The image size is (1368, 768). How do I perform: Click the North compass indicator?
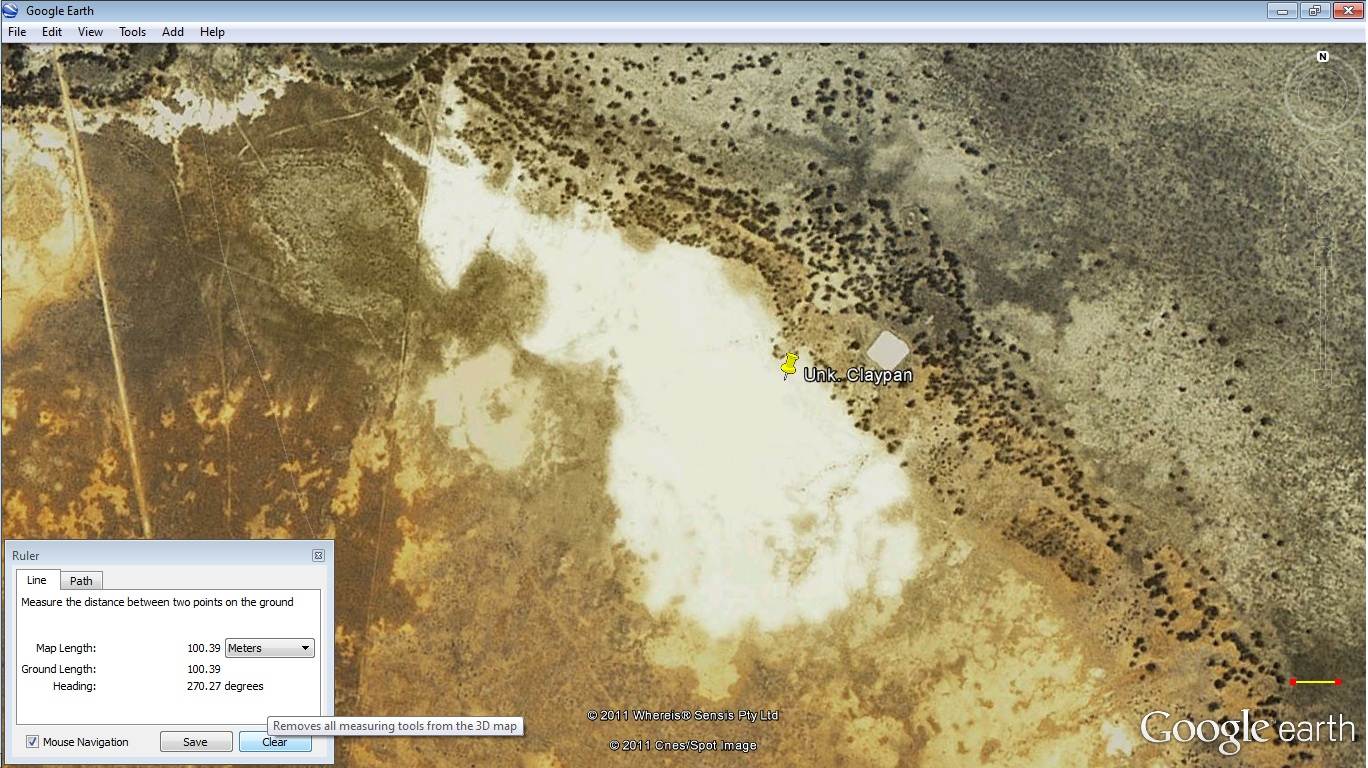[1322, 58]
